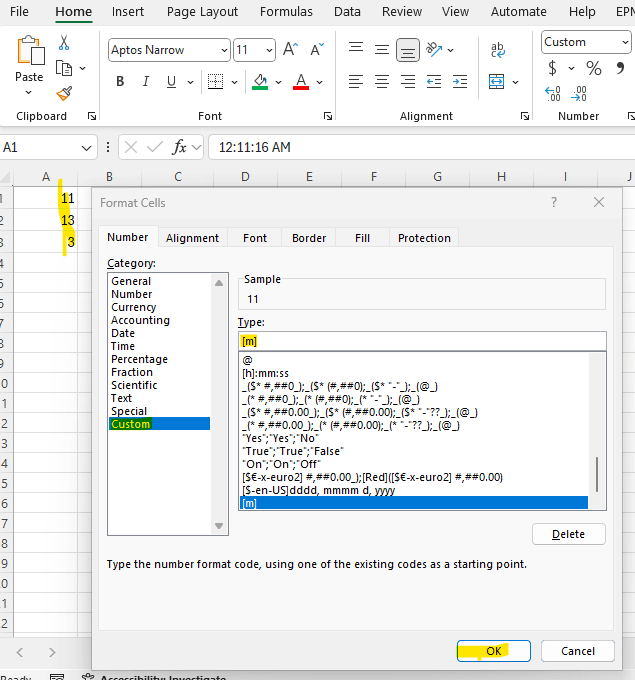
Task: Select cell A2 containing 13
Action: click(x=45, y=220)
